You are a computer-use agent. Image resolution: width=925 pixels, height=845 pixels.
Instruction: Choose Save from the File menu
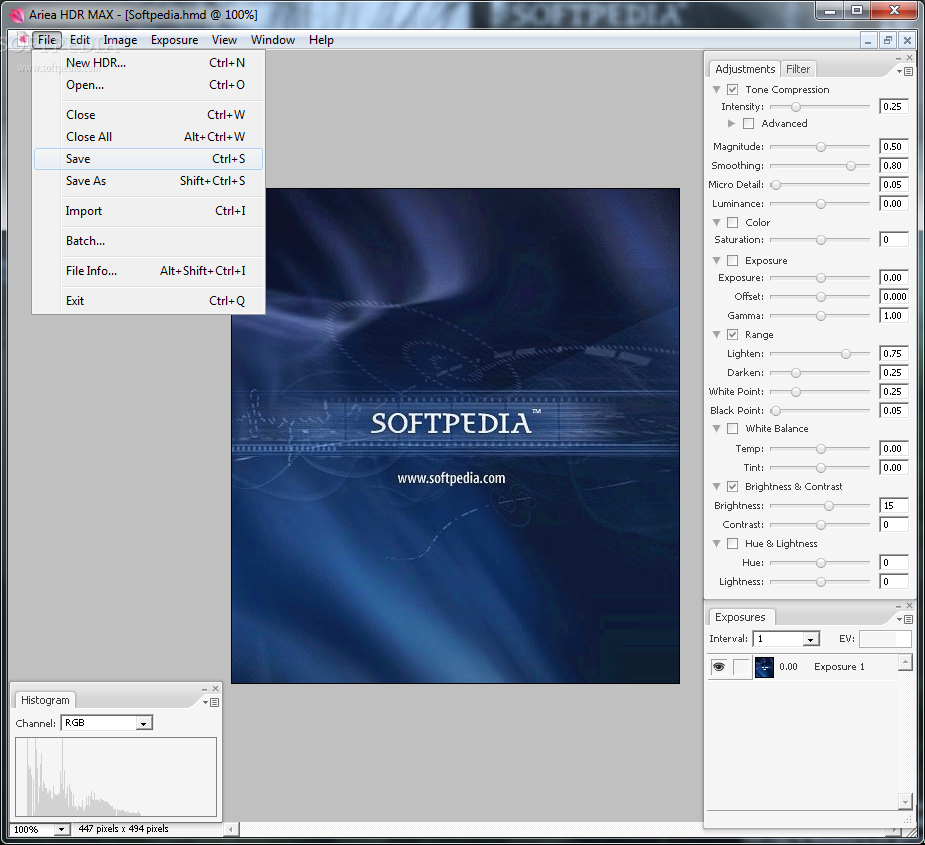(x=148, y=159)
